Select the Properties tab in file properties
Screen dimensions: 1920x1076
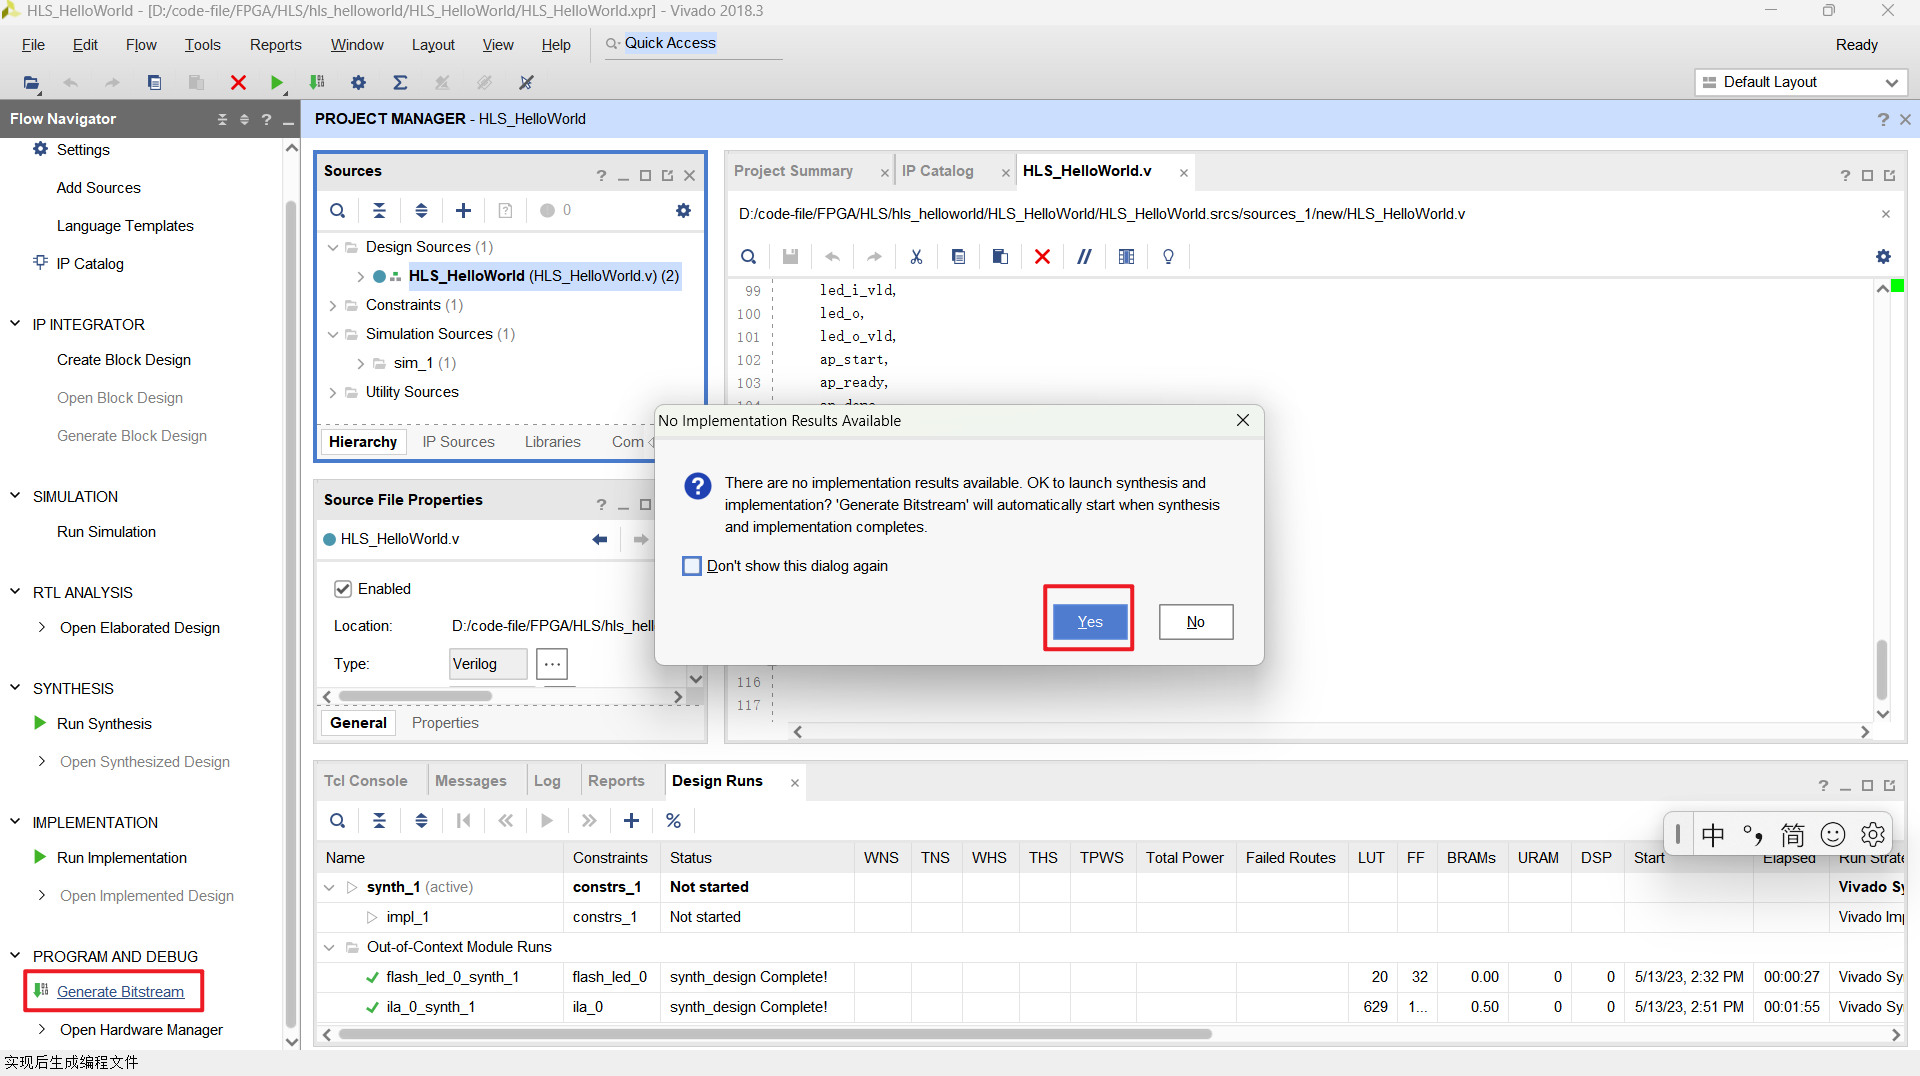pos(445,723)
